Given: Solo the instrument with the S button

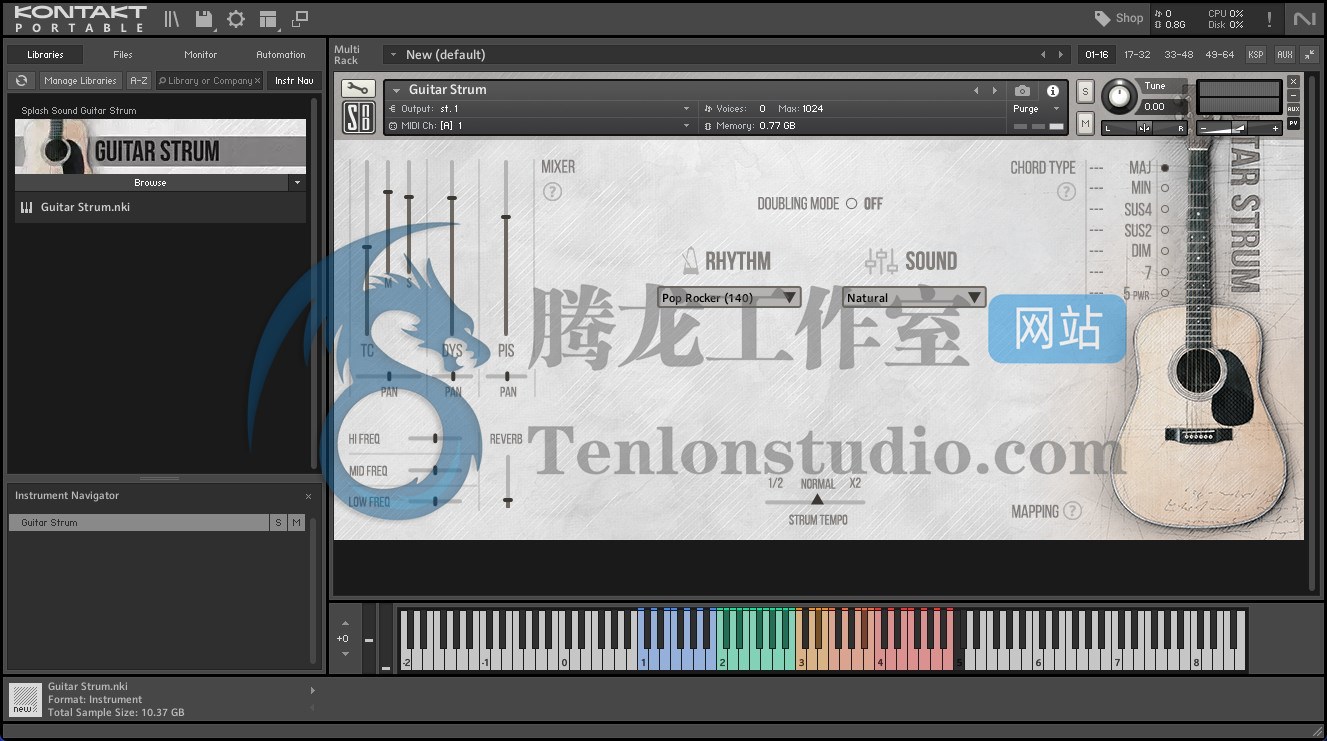Looking at the screenshot, I should 1085,93.
